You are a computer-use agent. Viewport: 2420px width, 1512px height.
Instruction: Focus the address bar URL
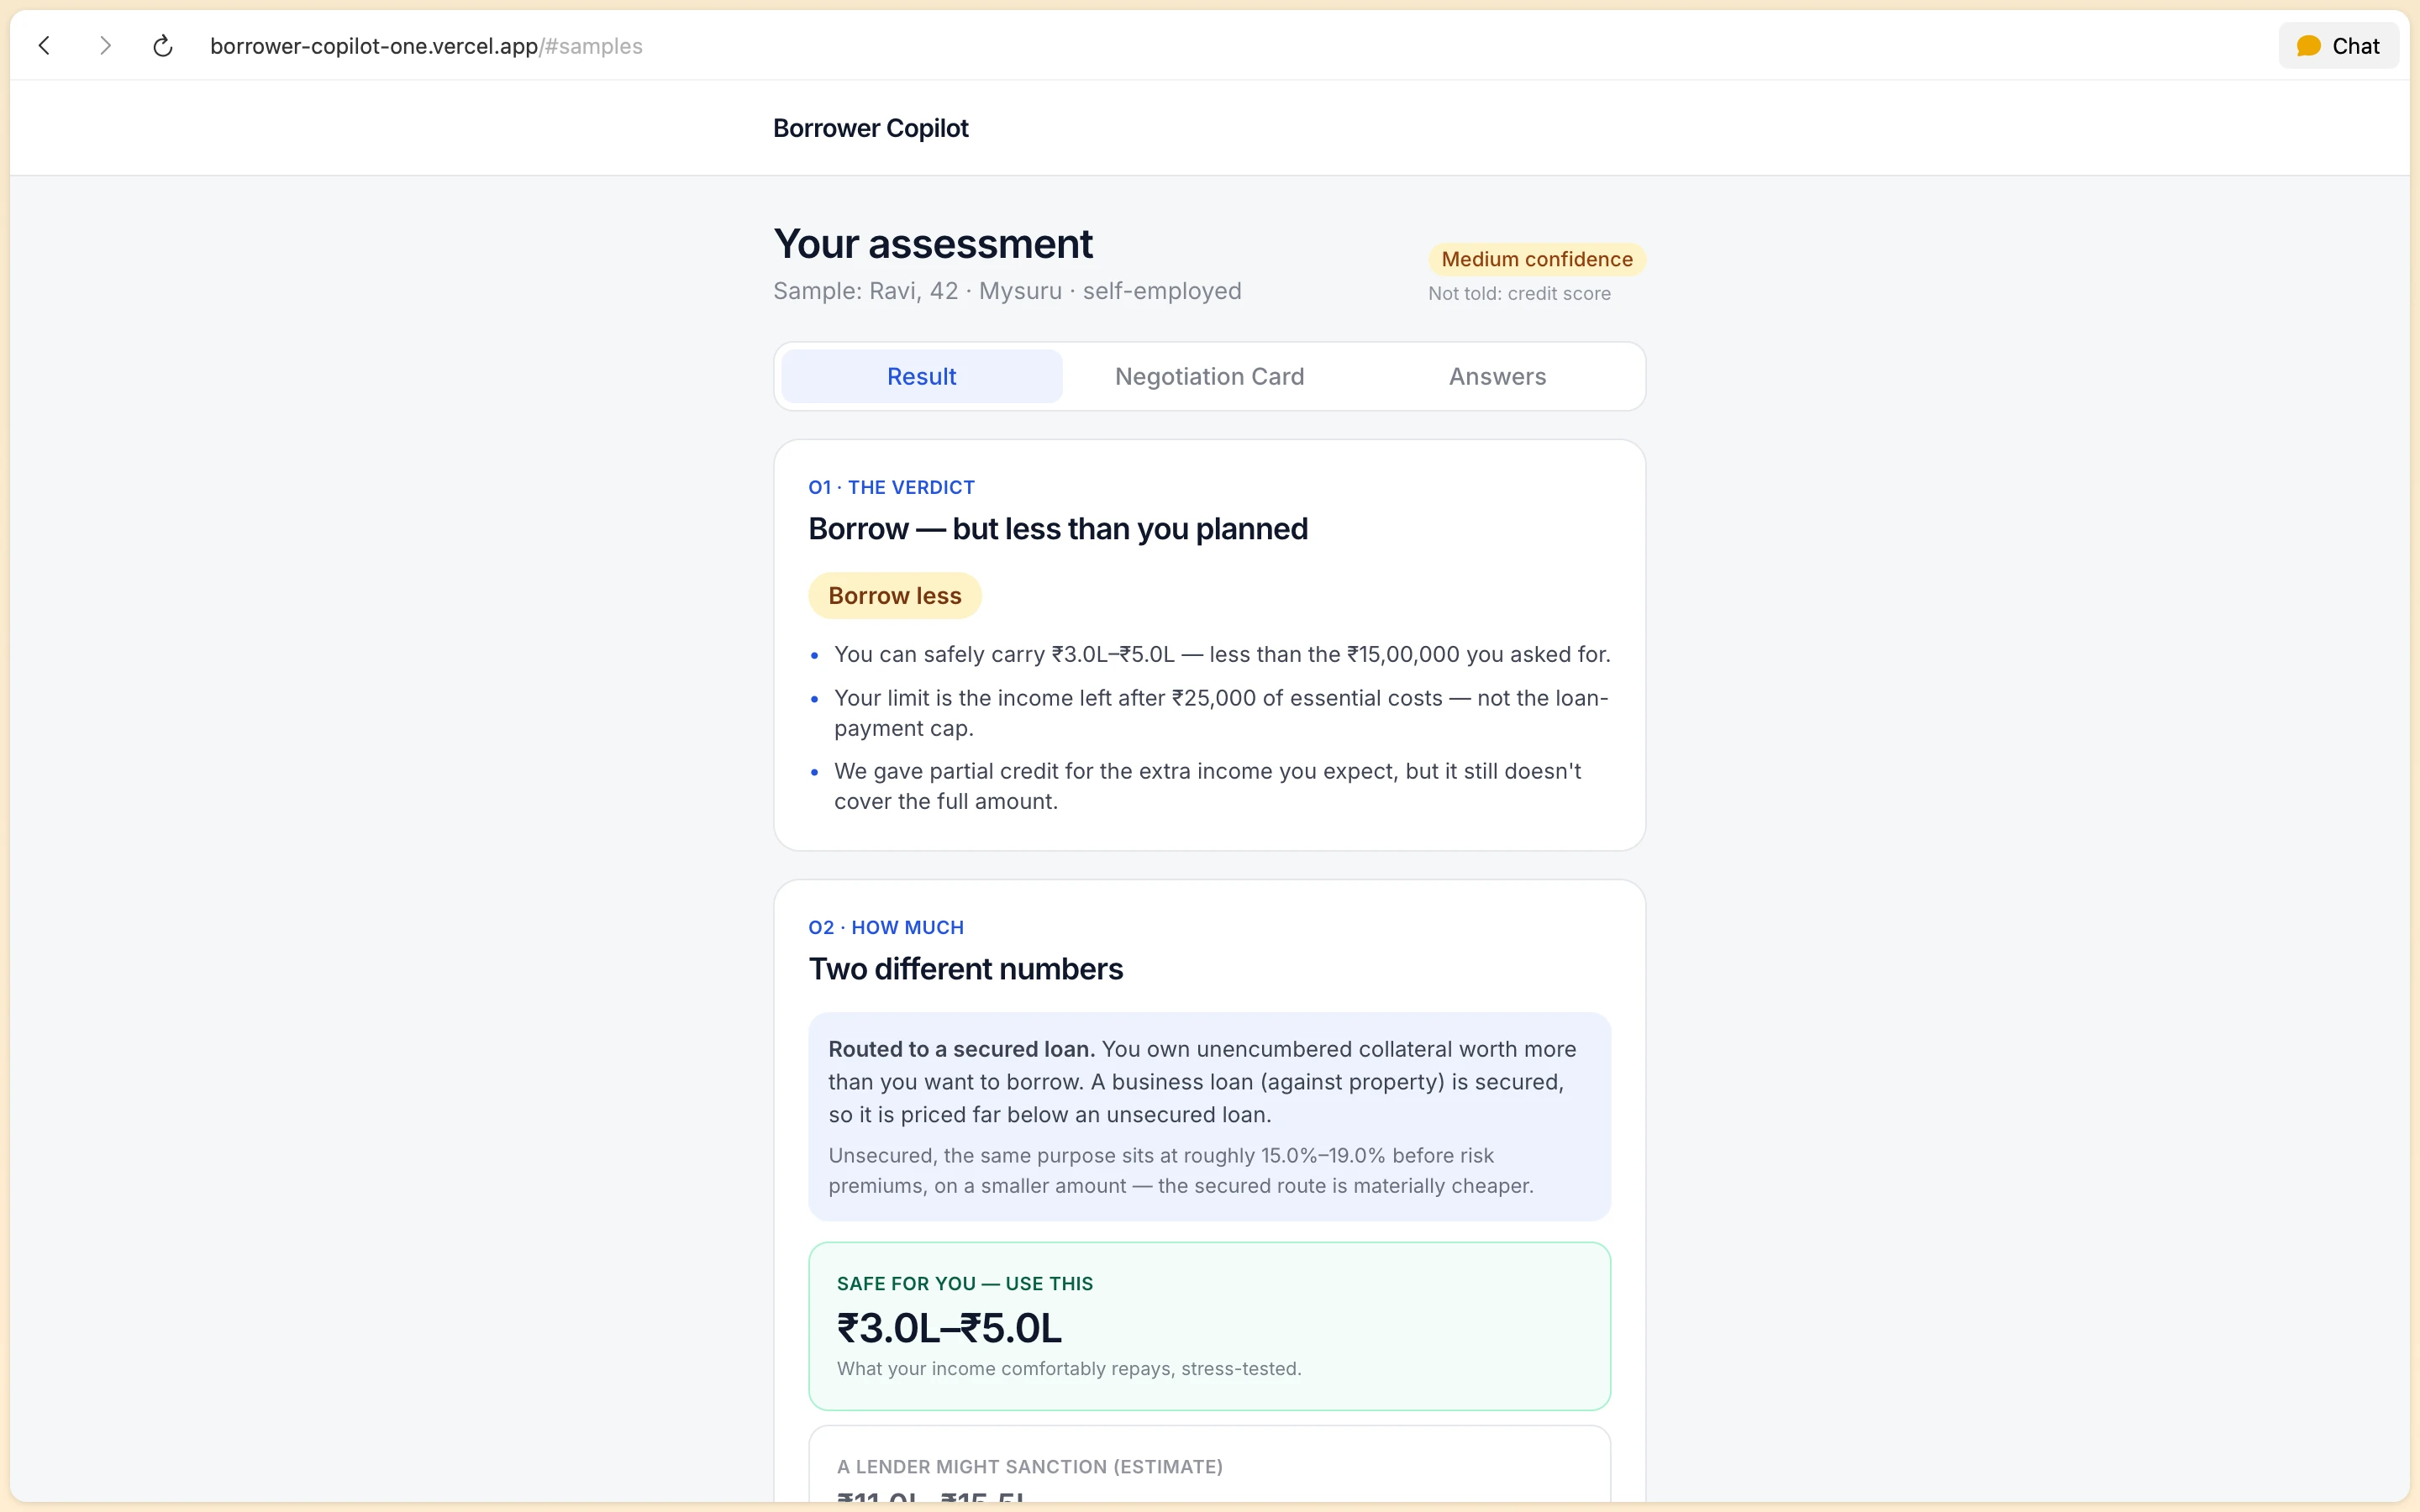[x=426, y=46]
